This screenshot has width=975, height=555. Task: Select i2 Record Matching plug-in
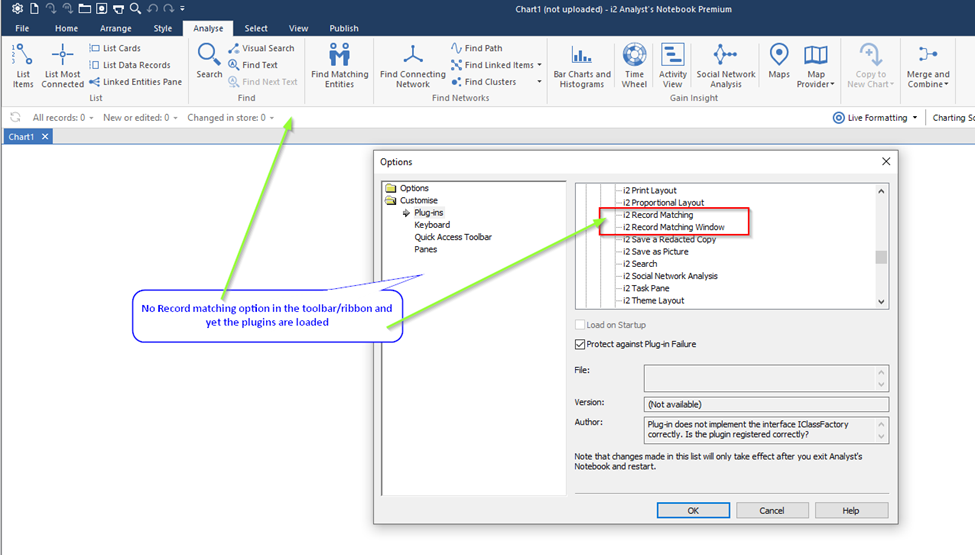[x=658, y=214]
